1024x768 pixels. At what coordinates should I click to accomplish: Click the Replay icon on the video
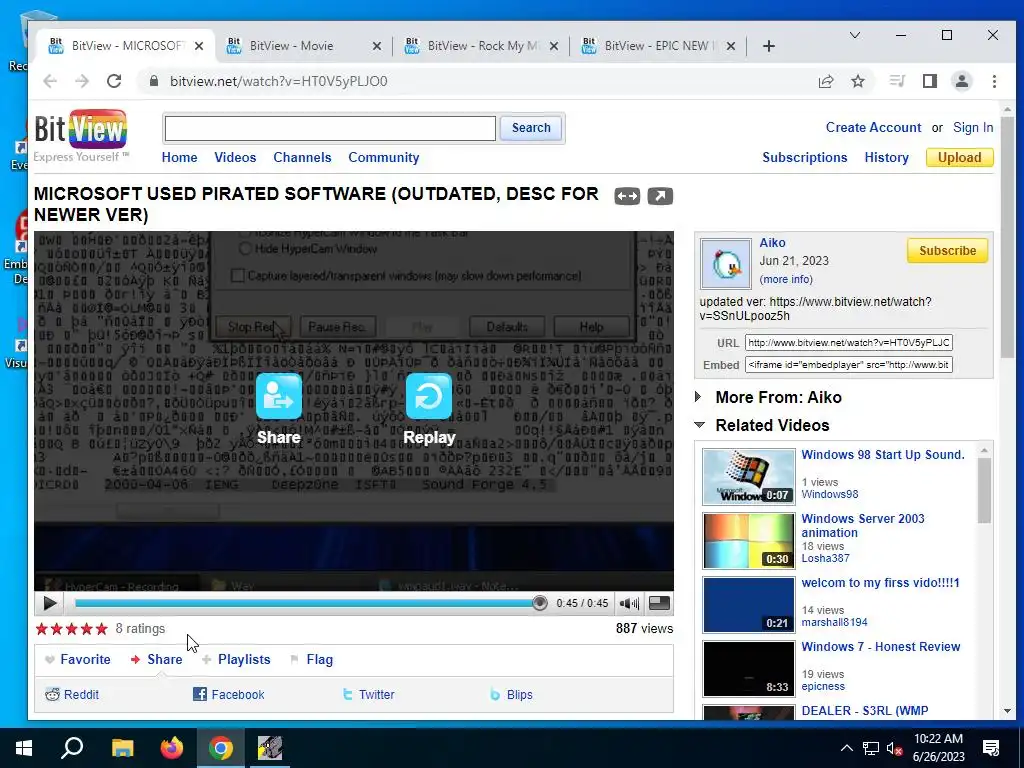[429, 396]
